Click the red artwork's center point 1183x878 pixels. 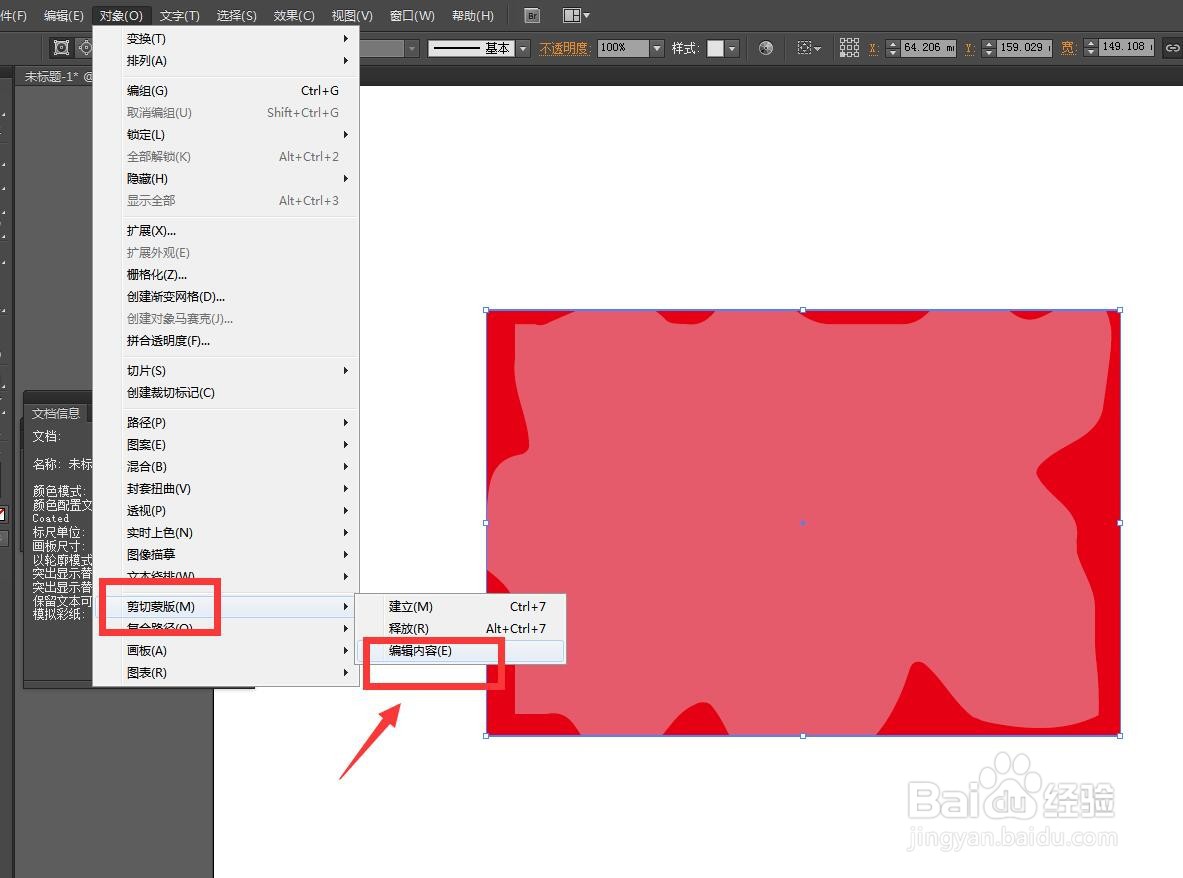(x=803, y=523)
